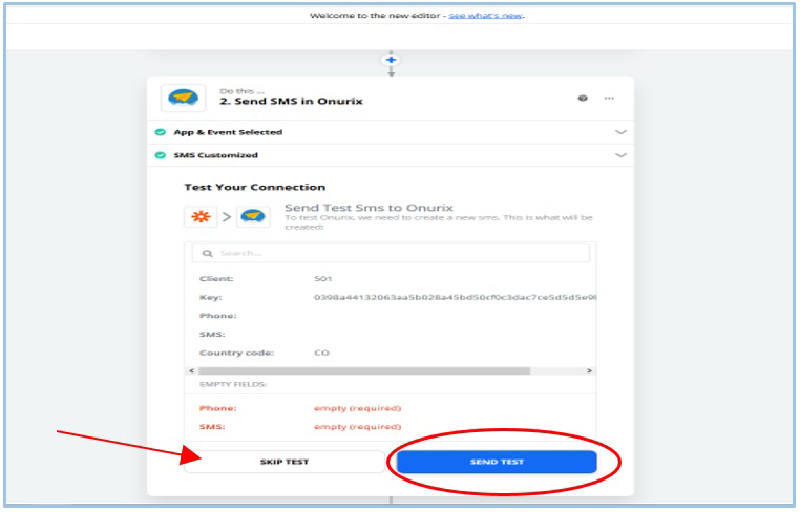
Task: Open the App & Event Selected row
Action: click(390, 132)
